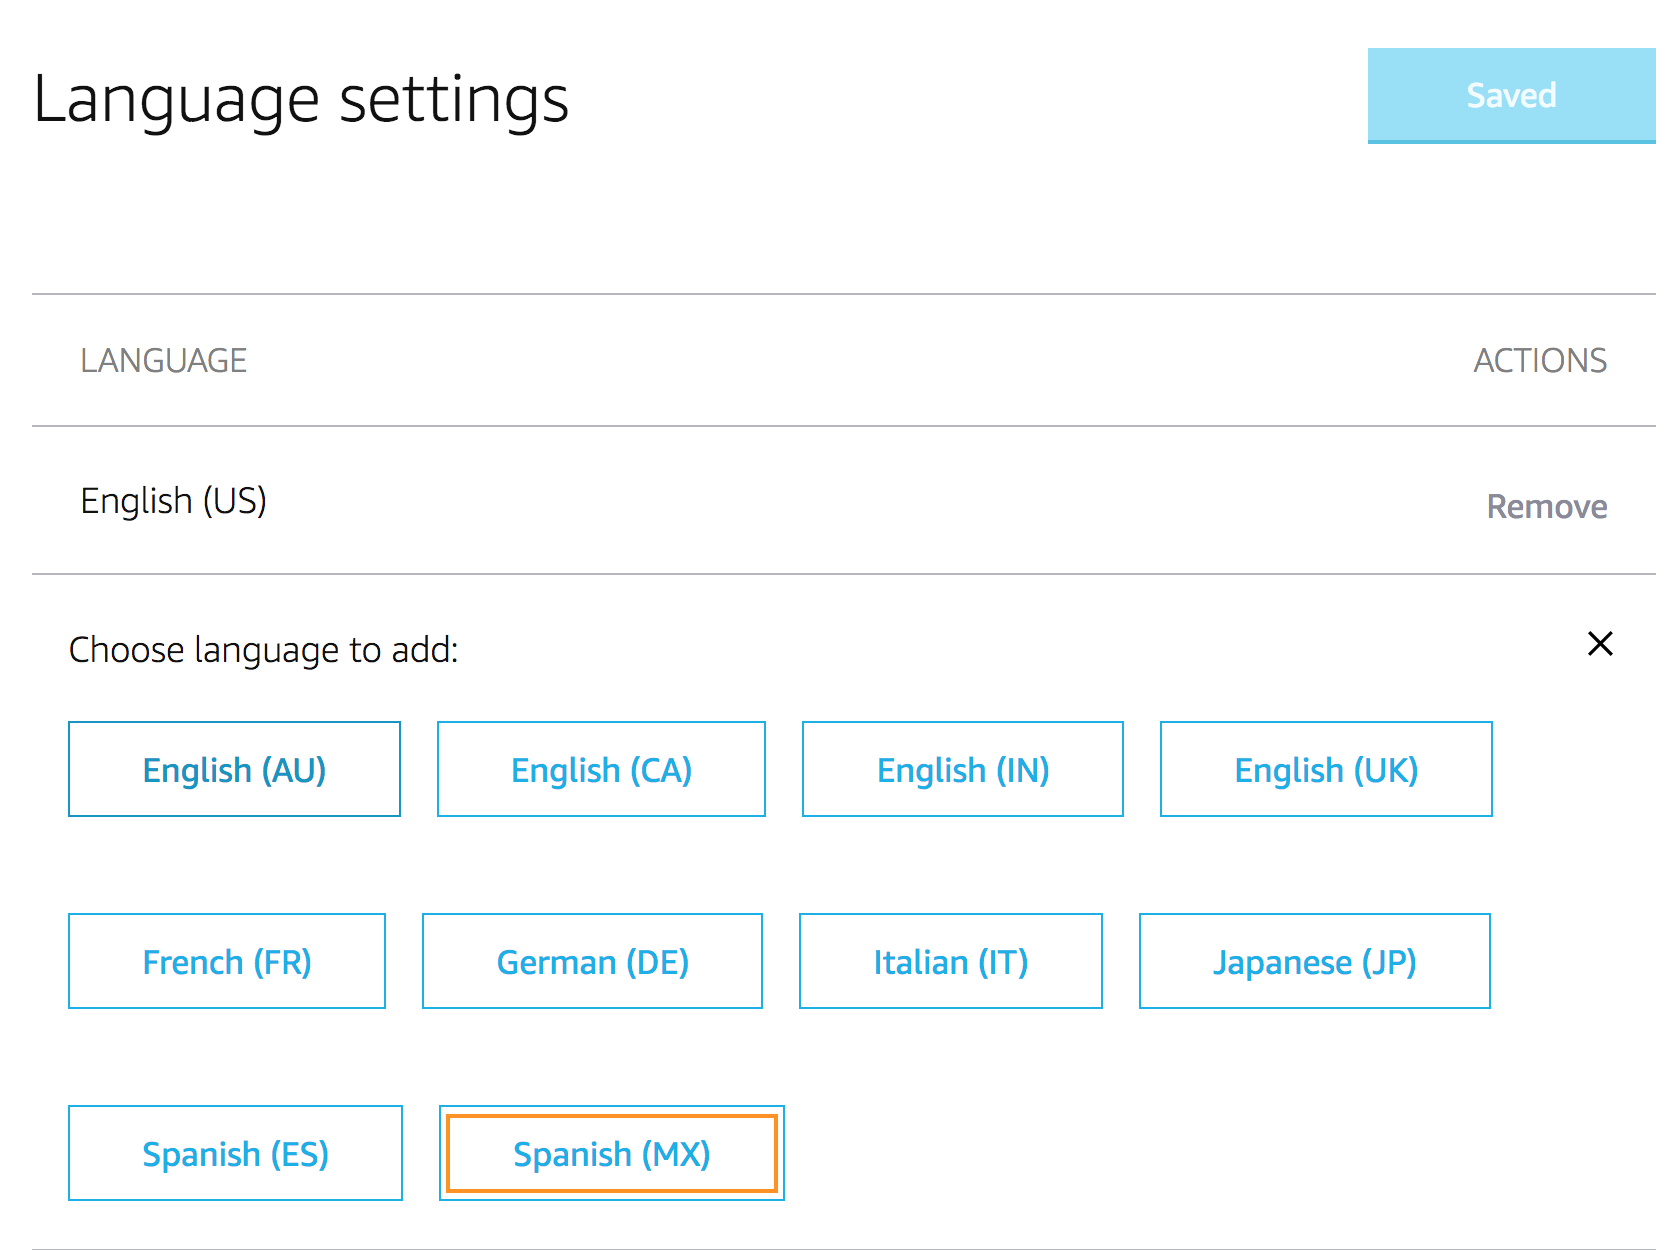
Task: Select English (AU) as a new language
Action: (x=233, y=769)
